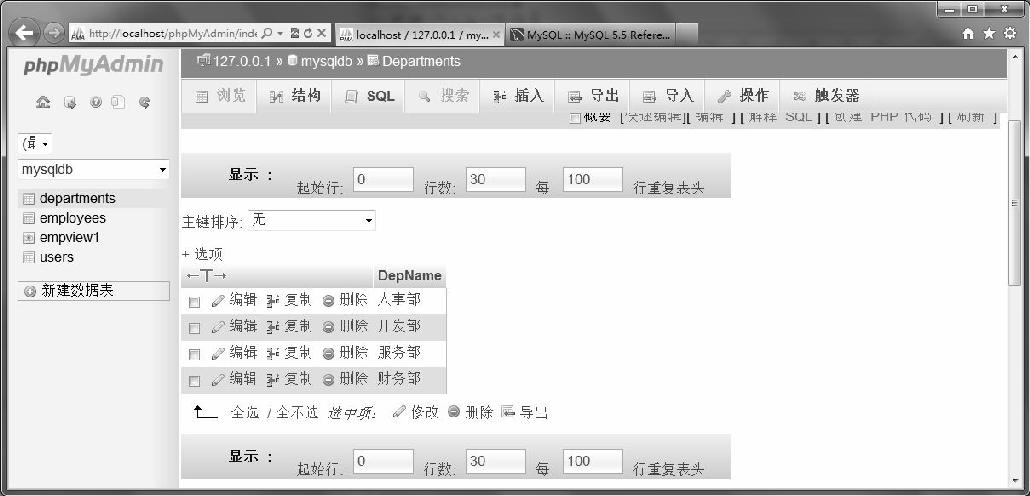The image size is (1030, 496).
Task: Open the documentation pages icon in sidebar
Action: point(118,102)
